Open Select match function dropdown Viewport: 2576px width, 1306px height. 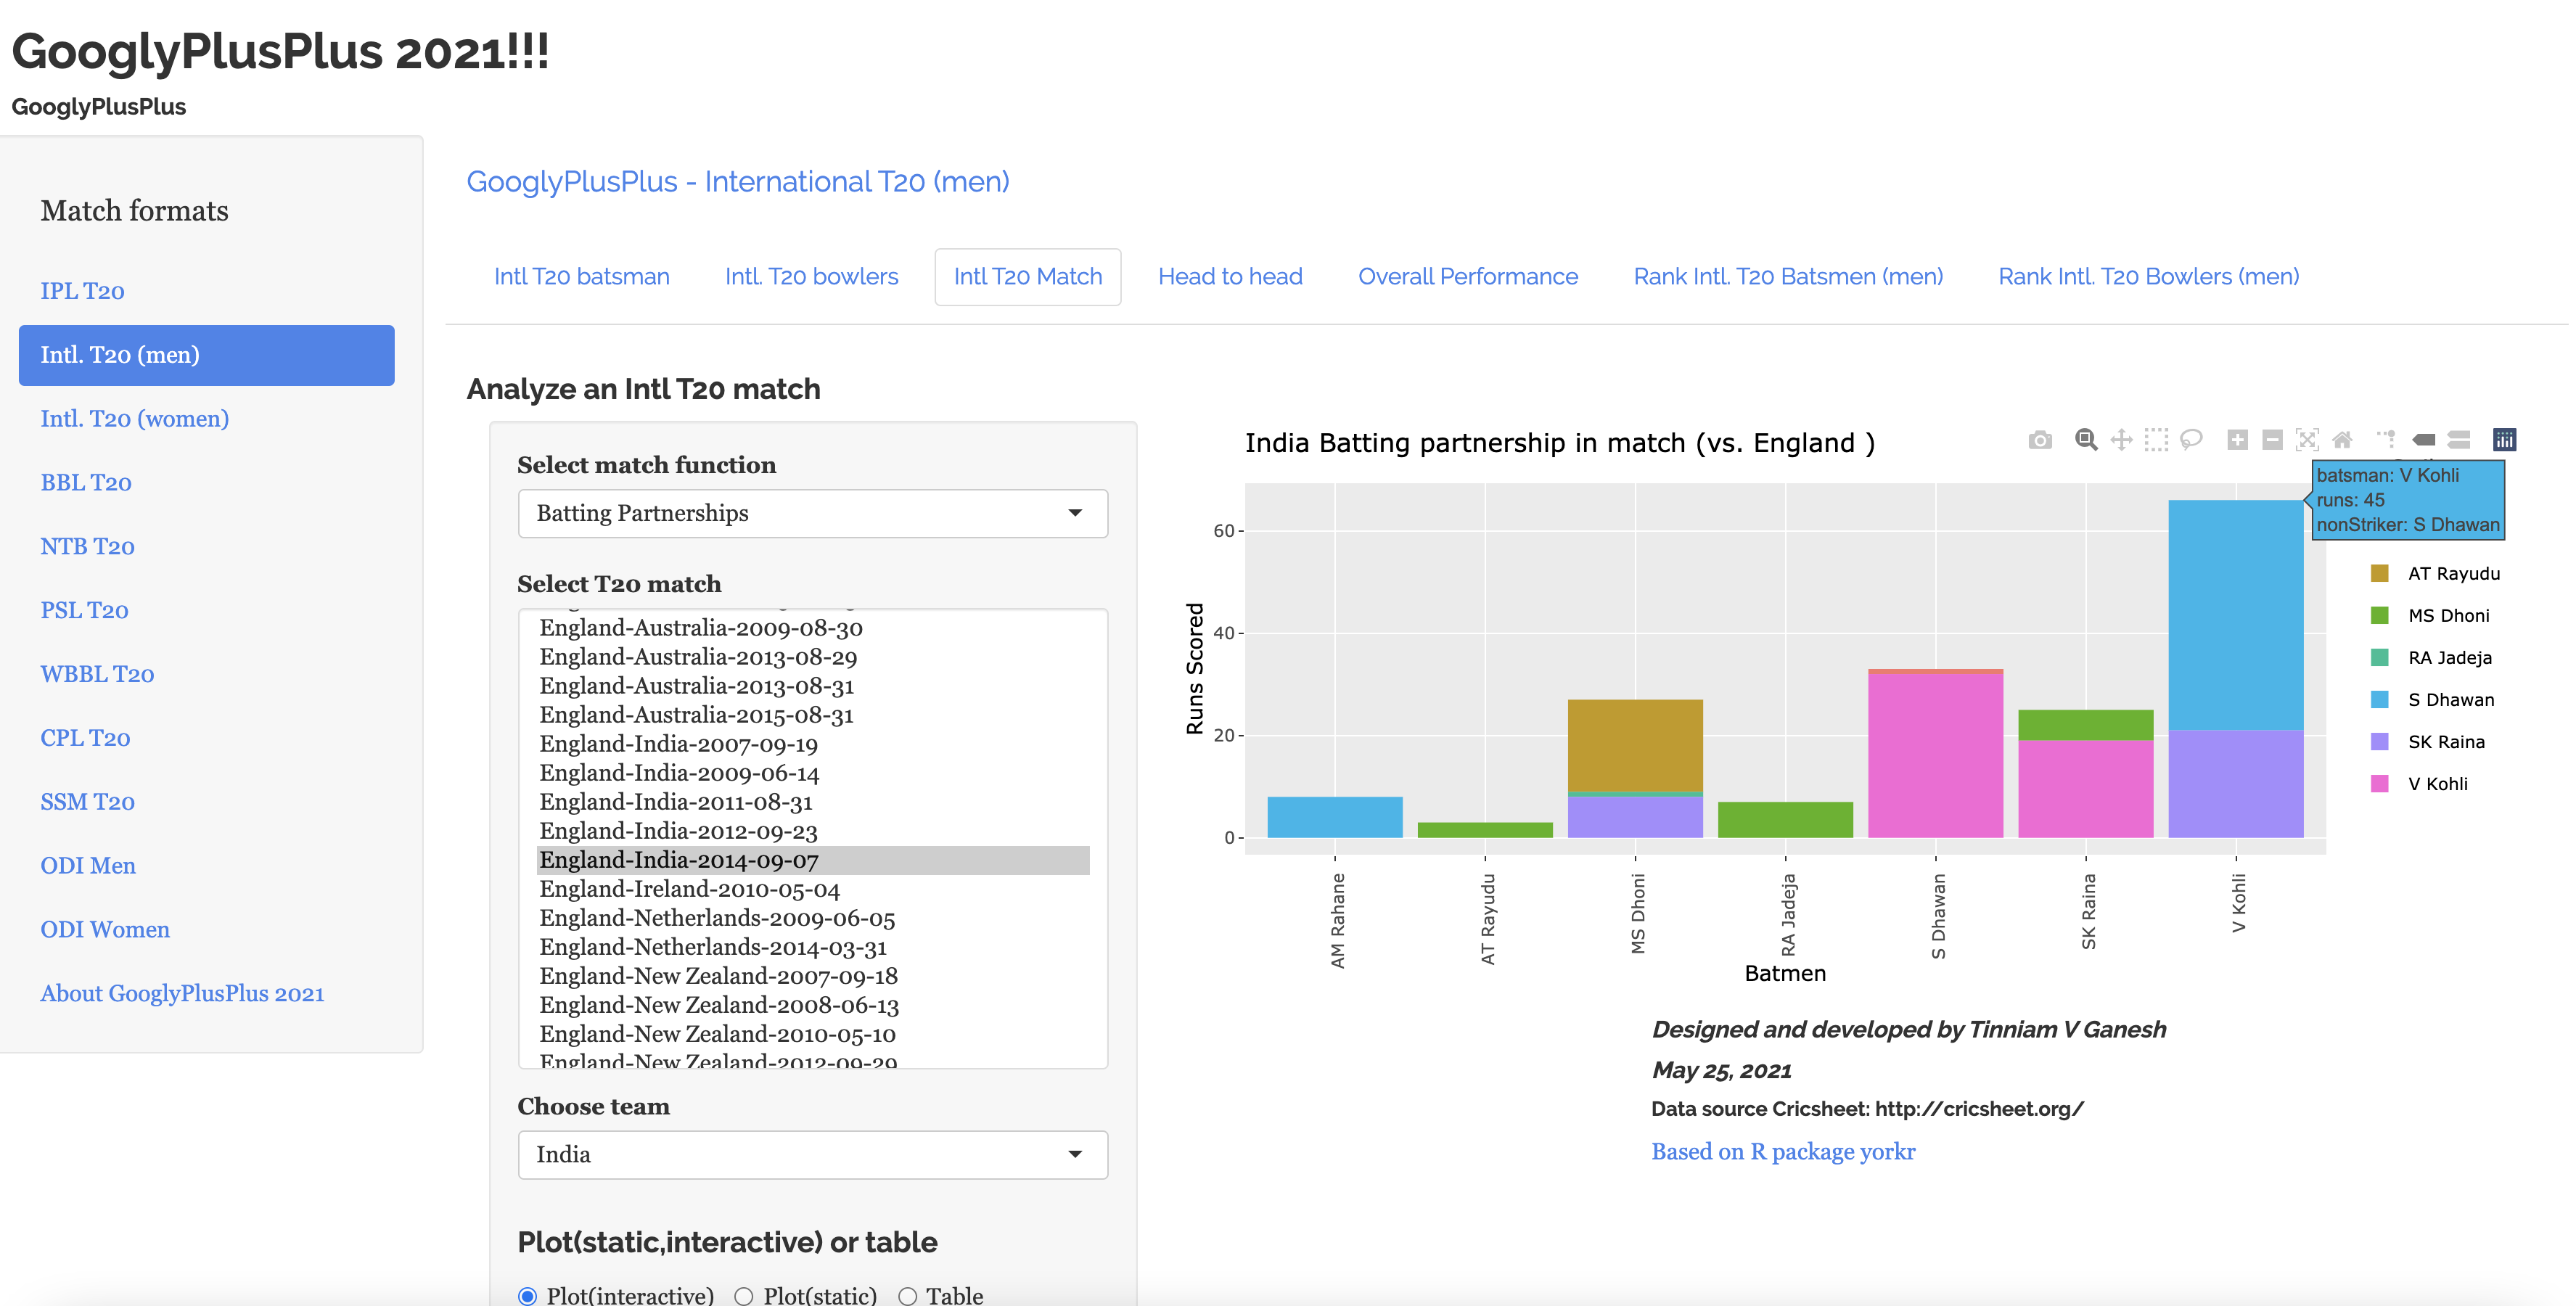[812, 513]
